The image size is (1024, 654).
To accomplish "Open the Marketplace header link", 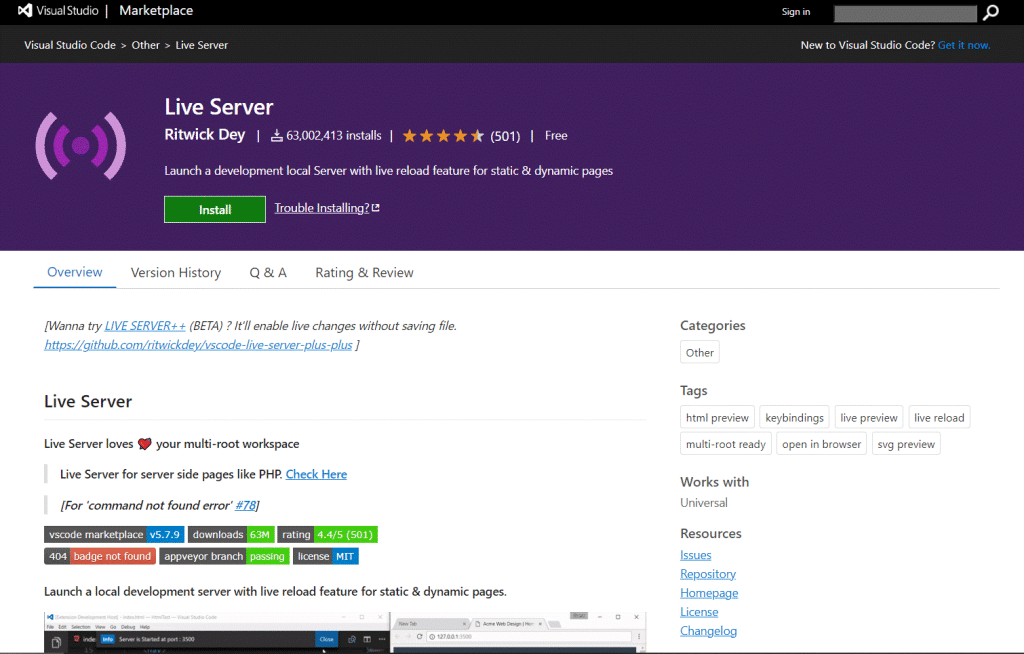I will pos(156,10).
